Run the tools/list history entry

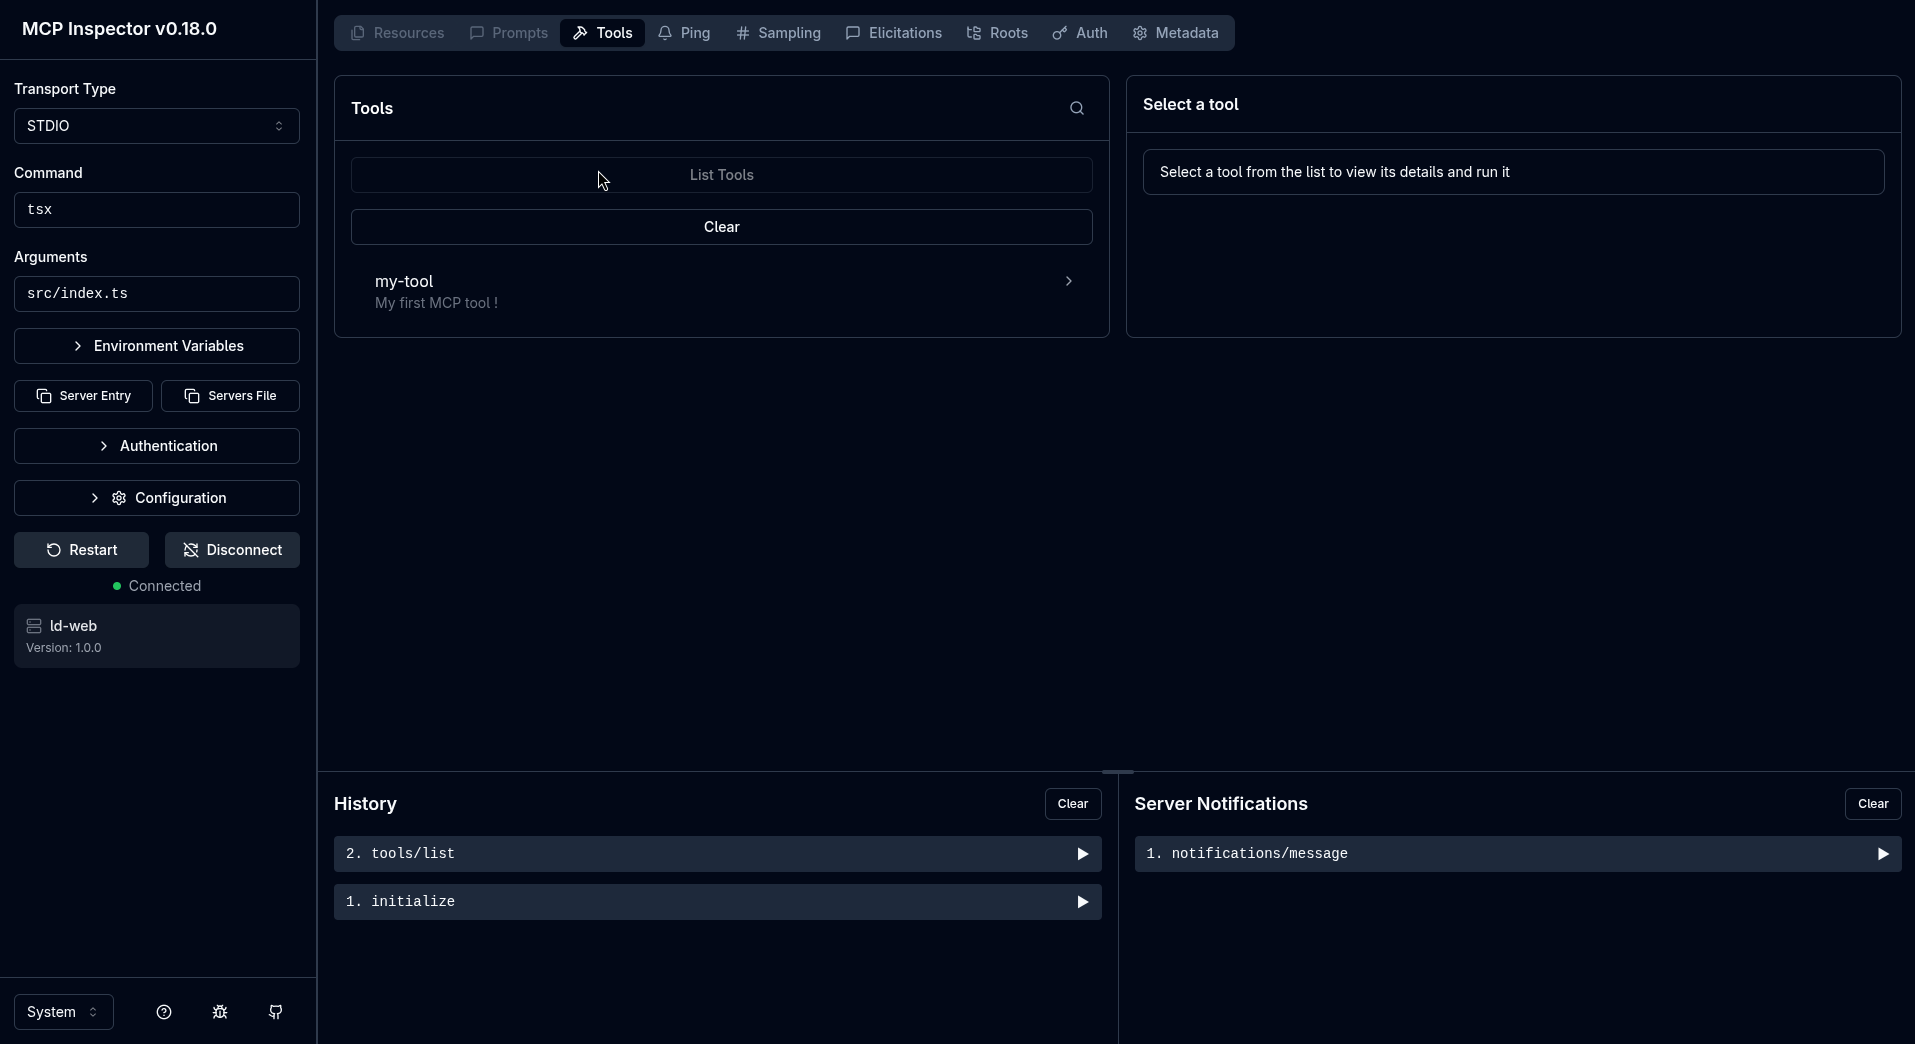point(1082,854)
